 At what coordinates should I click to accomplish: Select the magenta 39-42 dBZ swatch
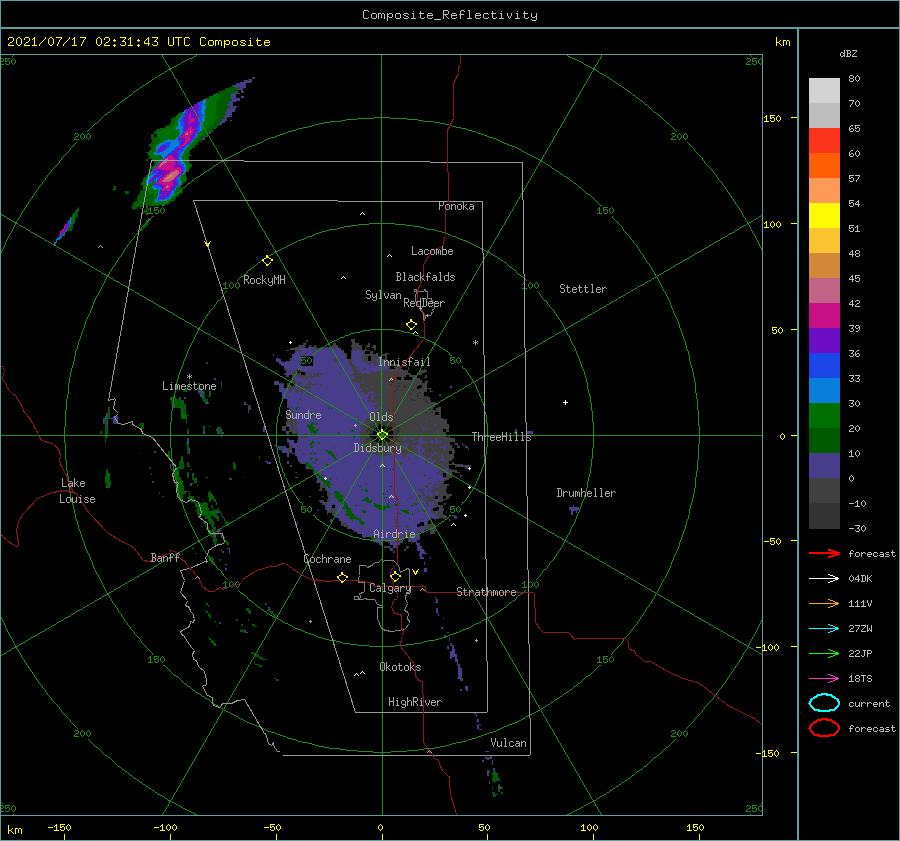click(x=824, y=316)
